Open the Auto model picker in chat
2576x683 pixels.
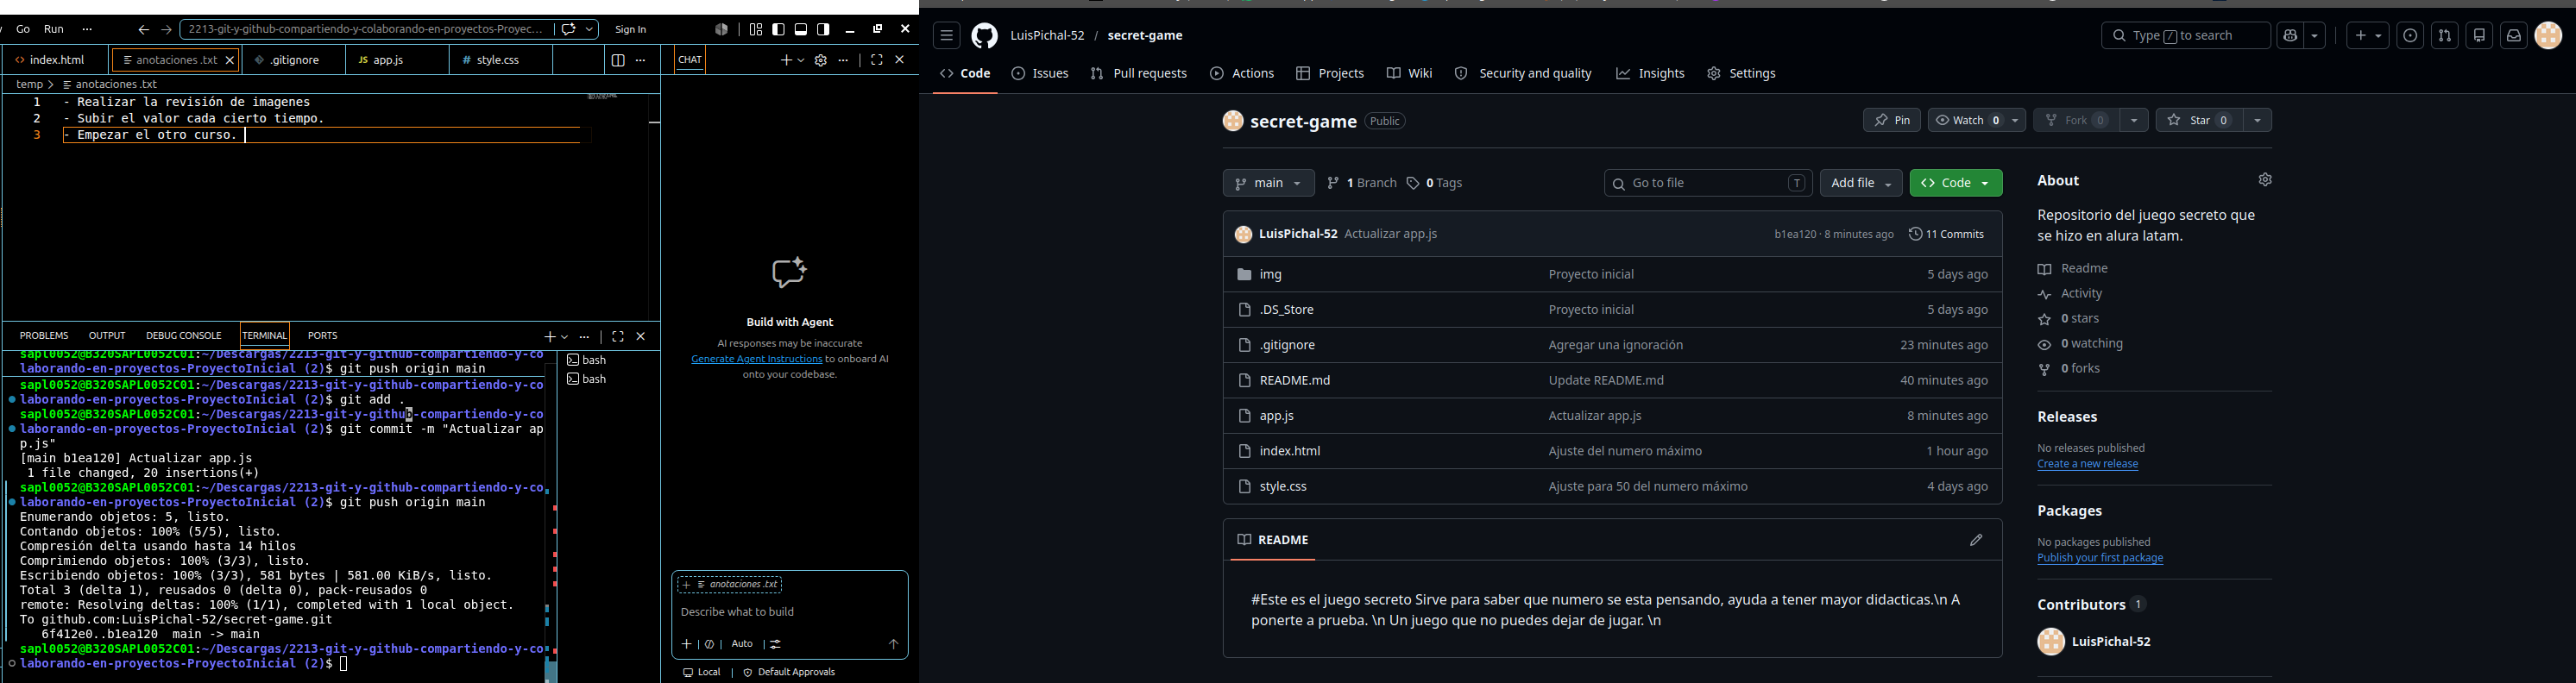[x=742, y=645]
